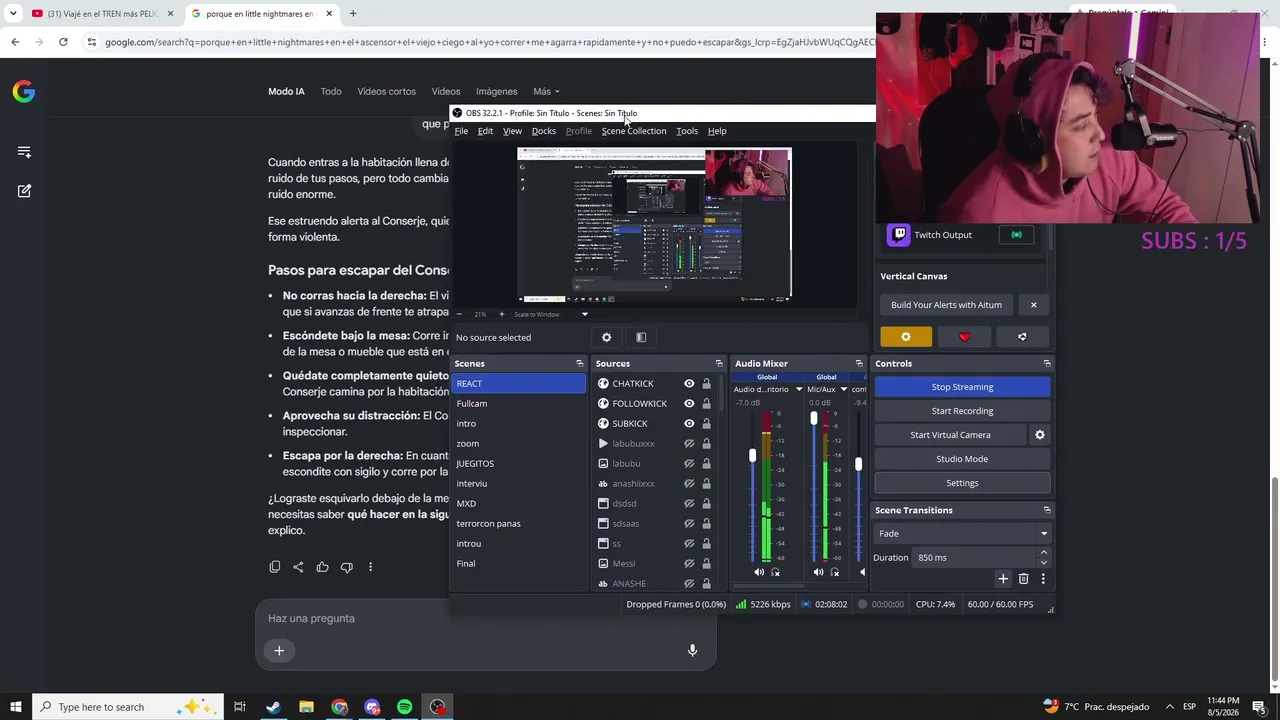Undock the Scenes panel
Image resolution: width=1280 pixels, height=720 pixels.
(580, 364)
